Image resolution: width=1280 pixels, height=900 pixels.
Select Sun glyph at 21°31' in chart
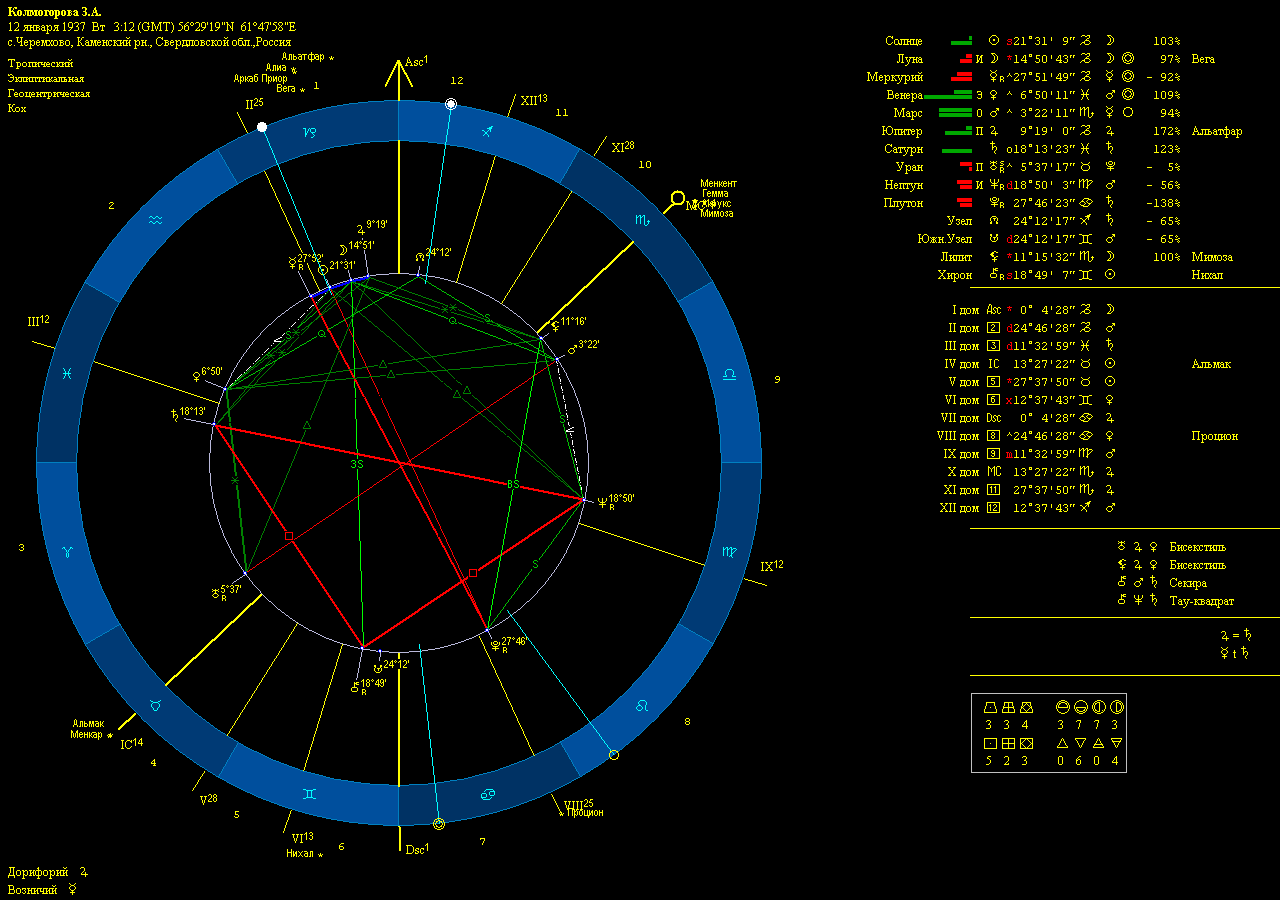pyautogui.click(x=322, y=269)
